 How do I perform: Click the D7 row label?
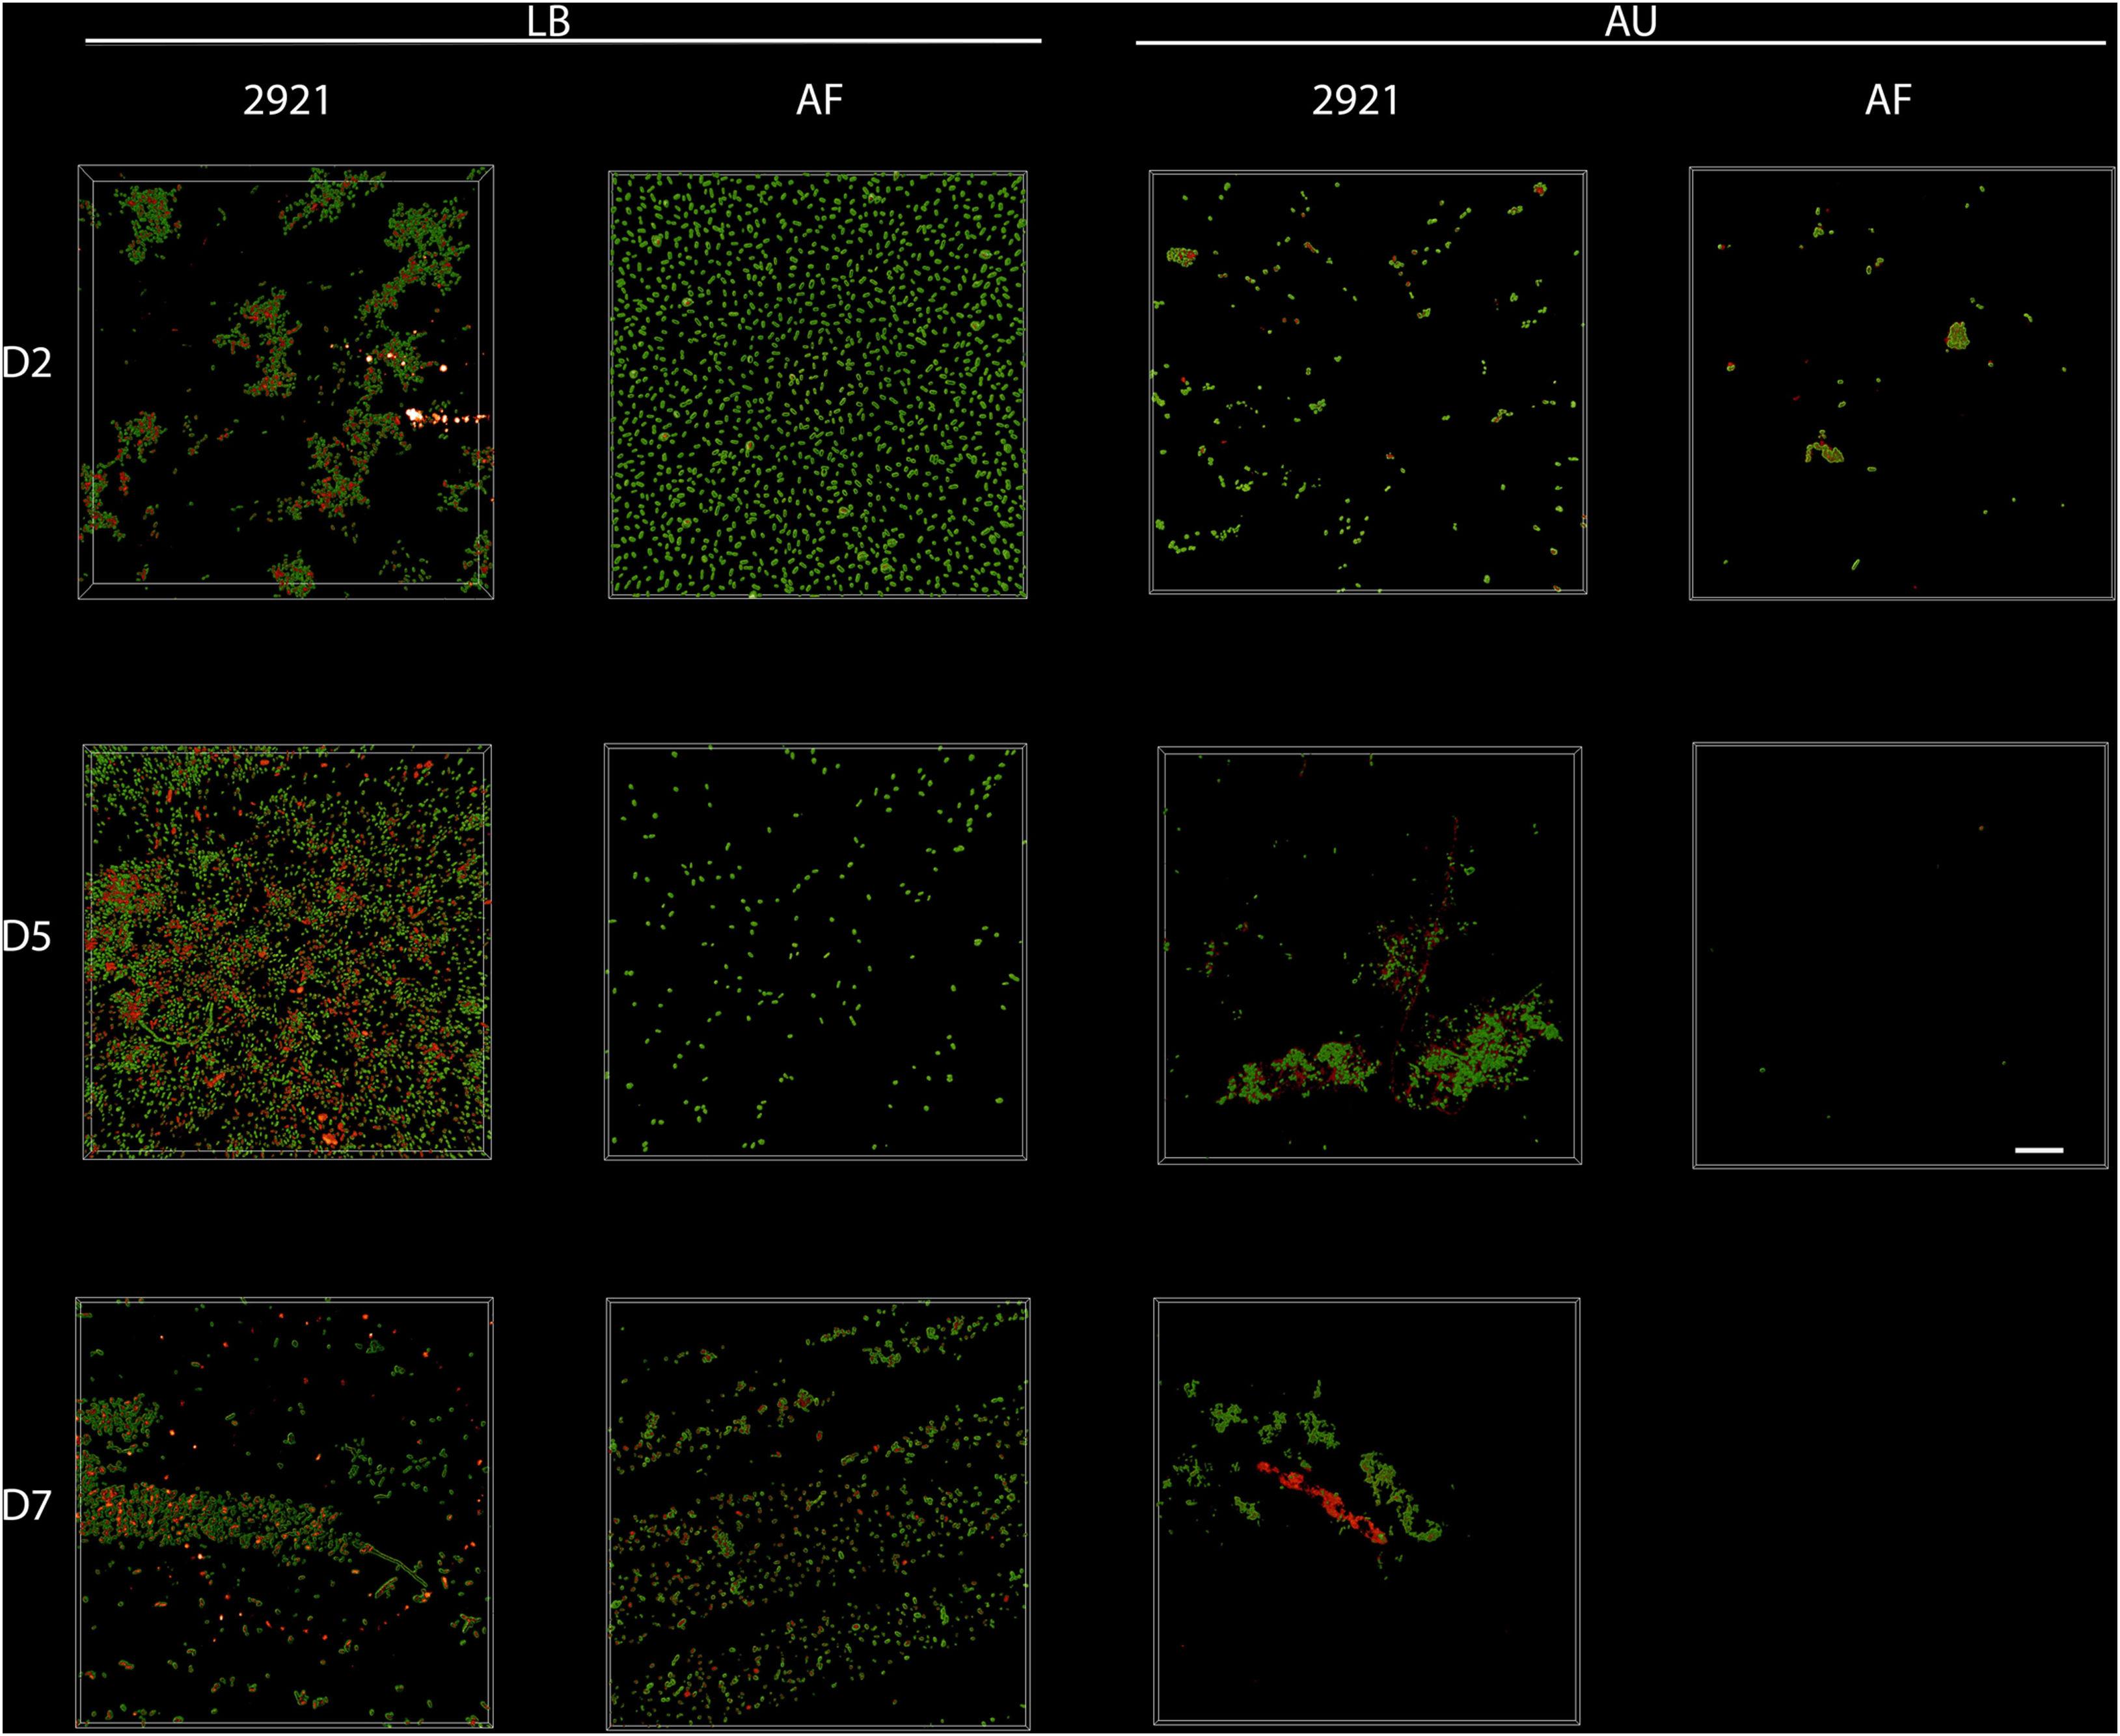click(27, 1506)
